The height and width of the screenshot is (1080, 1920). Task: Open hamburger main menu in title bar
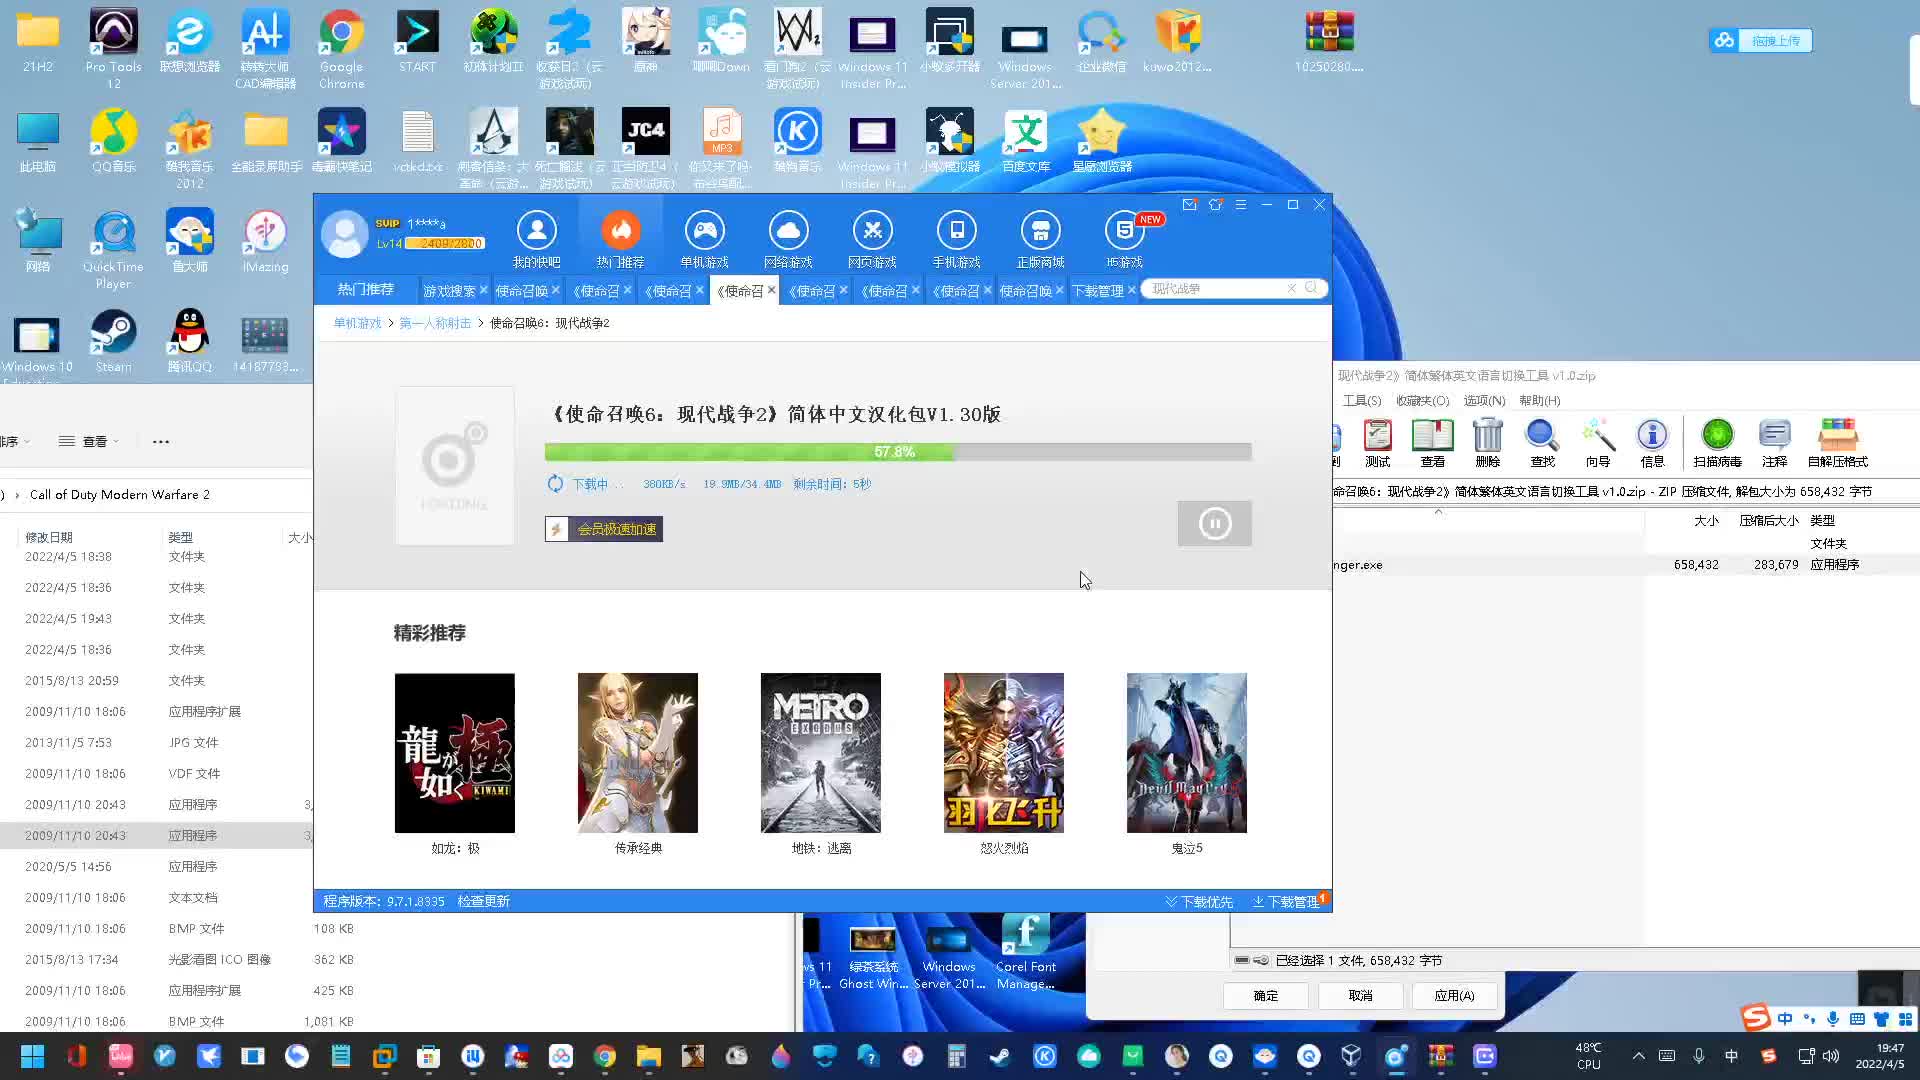(1241, 205)
